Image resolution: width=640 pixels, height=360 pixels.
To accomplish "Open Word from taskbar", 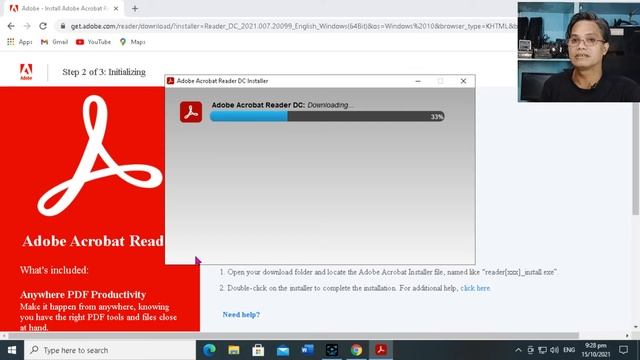I will click(x=307, y=350).
